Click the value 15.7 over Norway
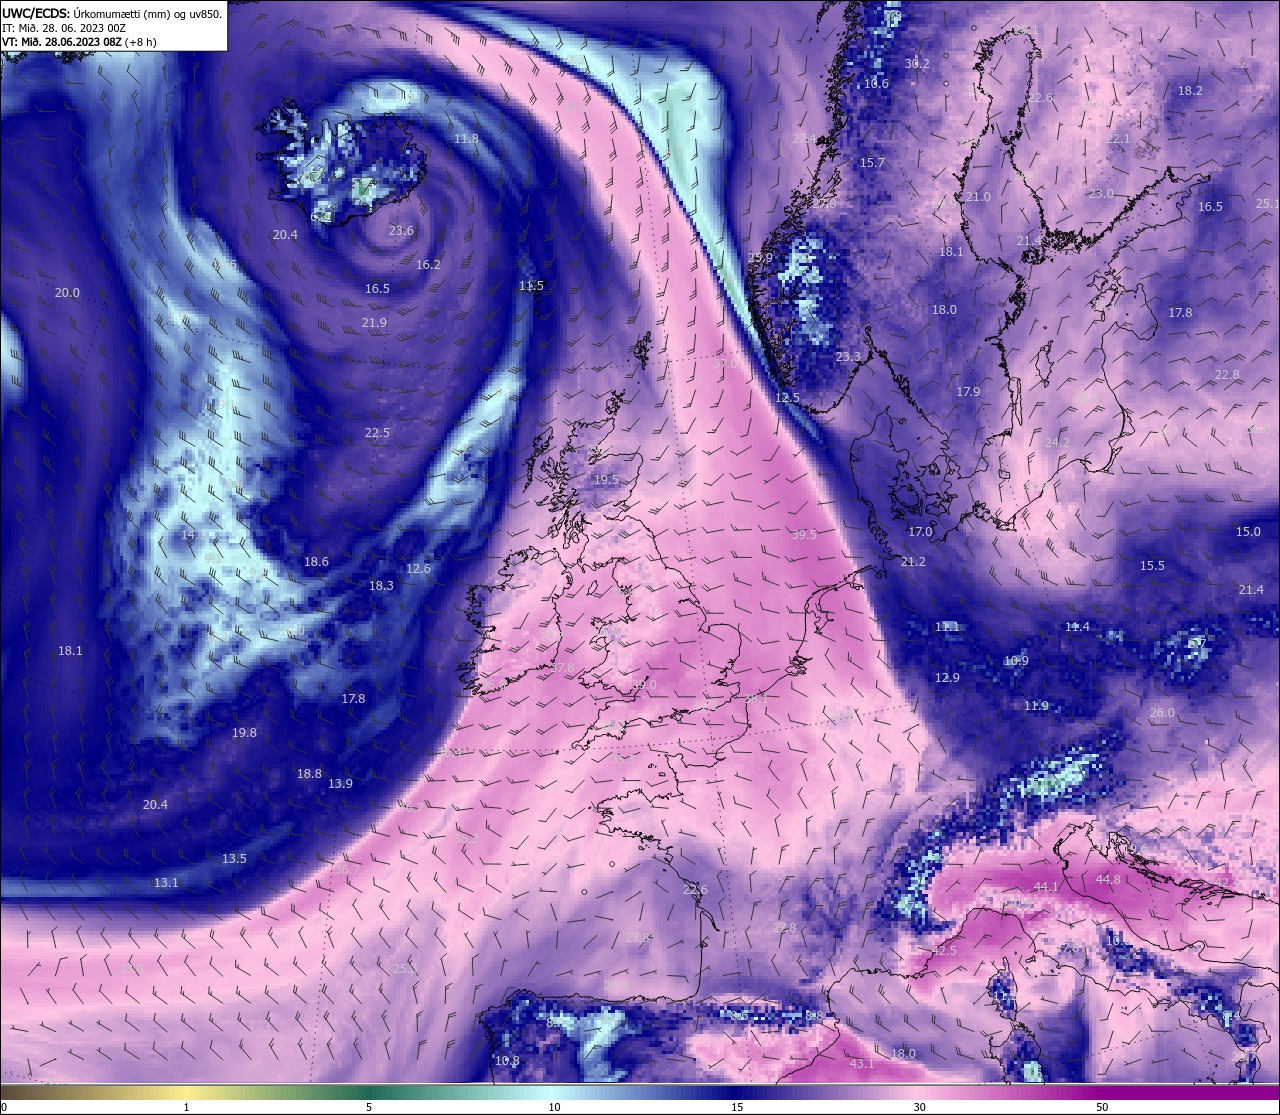This screenshot has width=1280, height=1115. tap(872, 163)
